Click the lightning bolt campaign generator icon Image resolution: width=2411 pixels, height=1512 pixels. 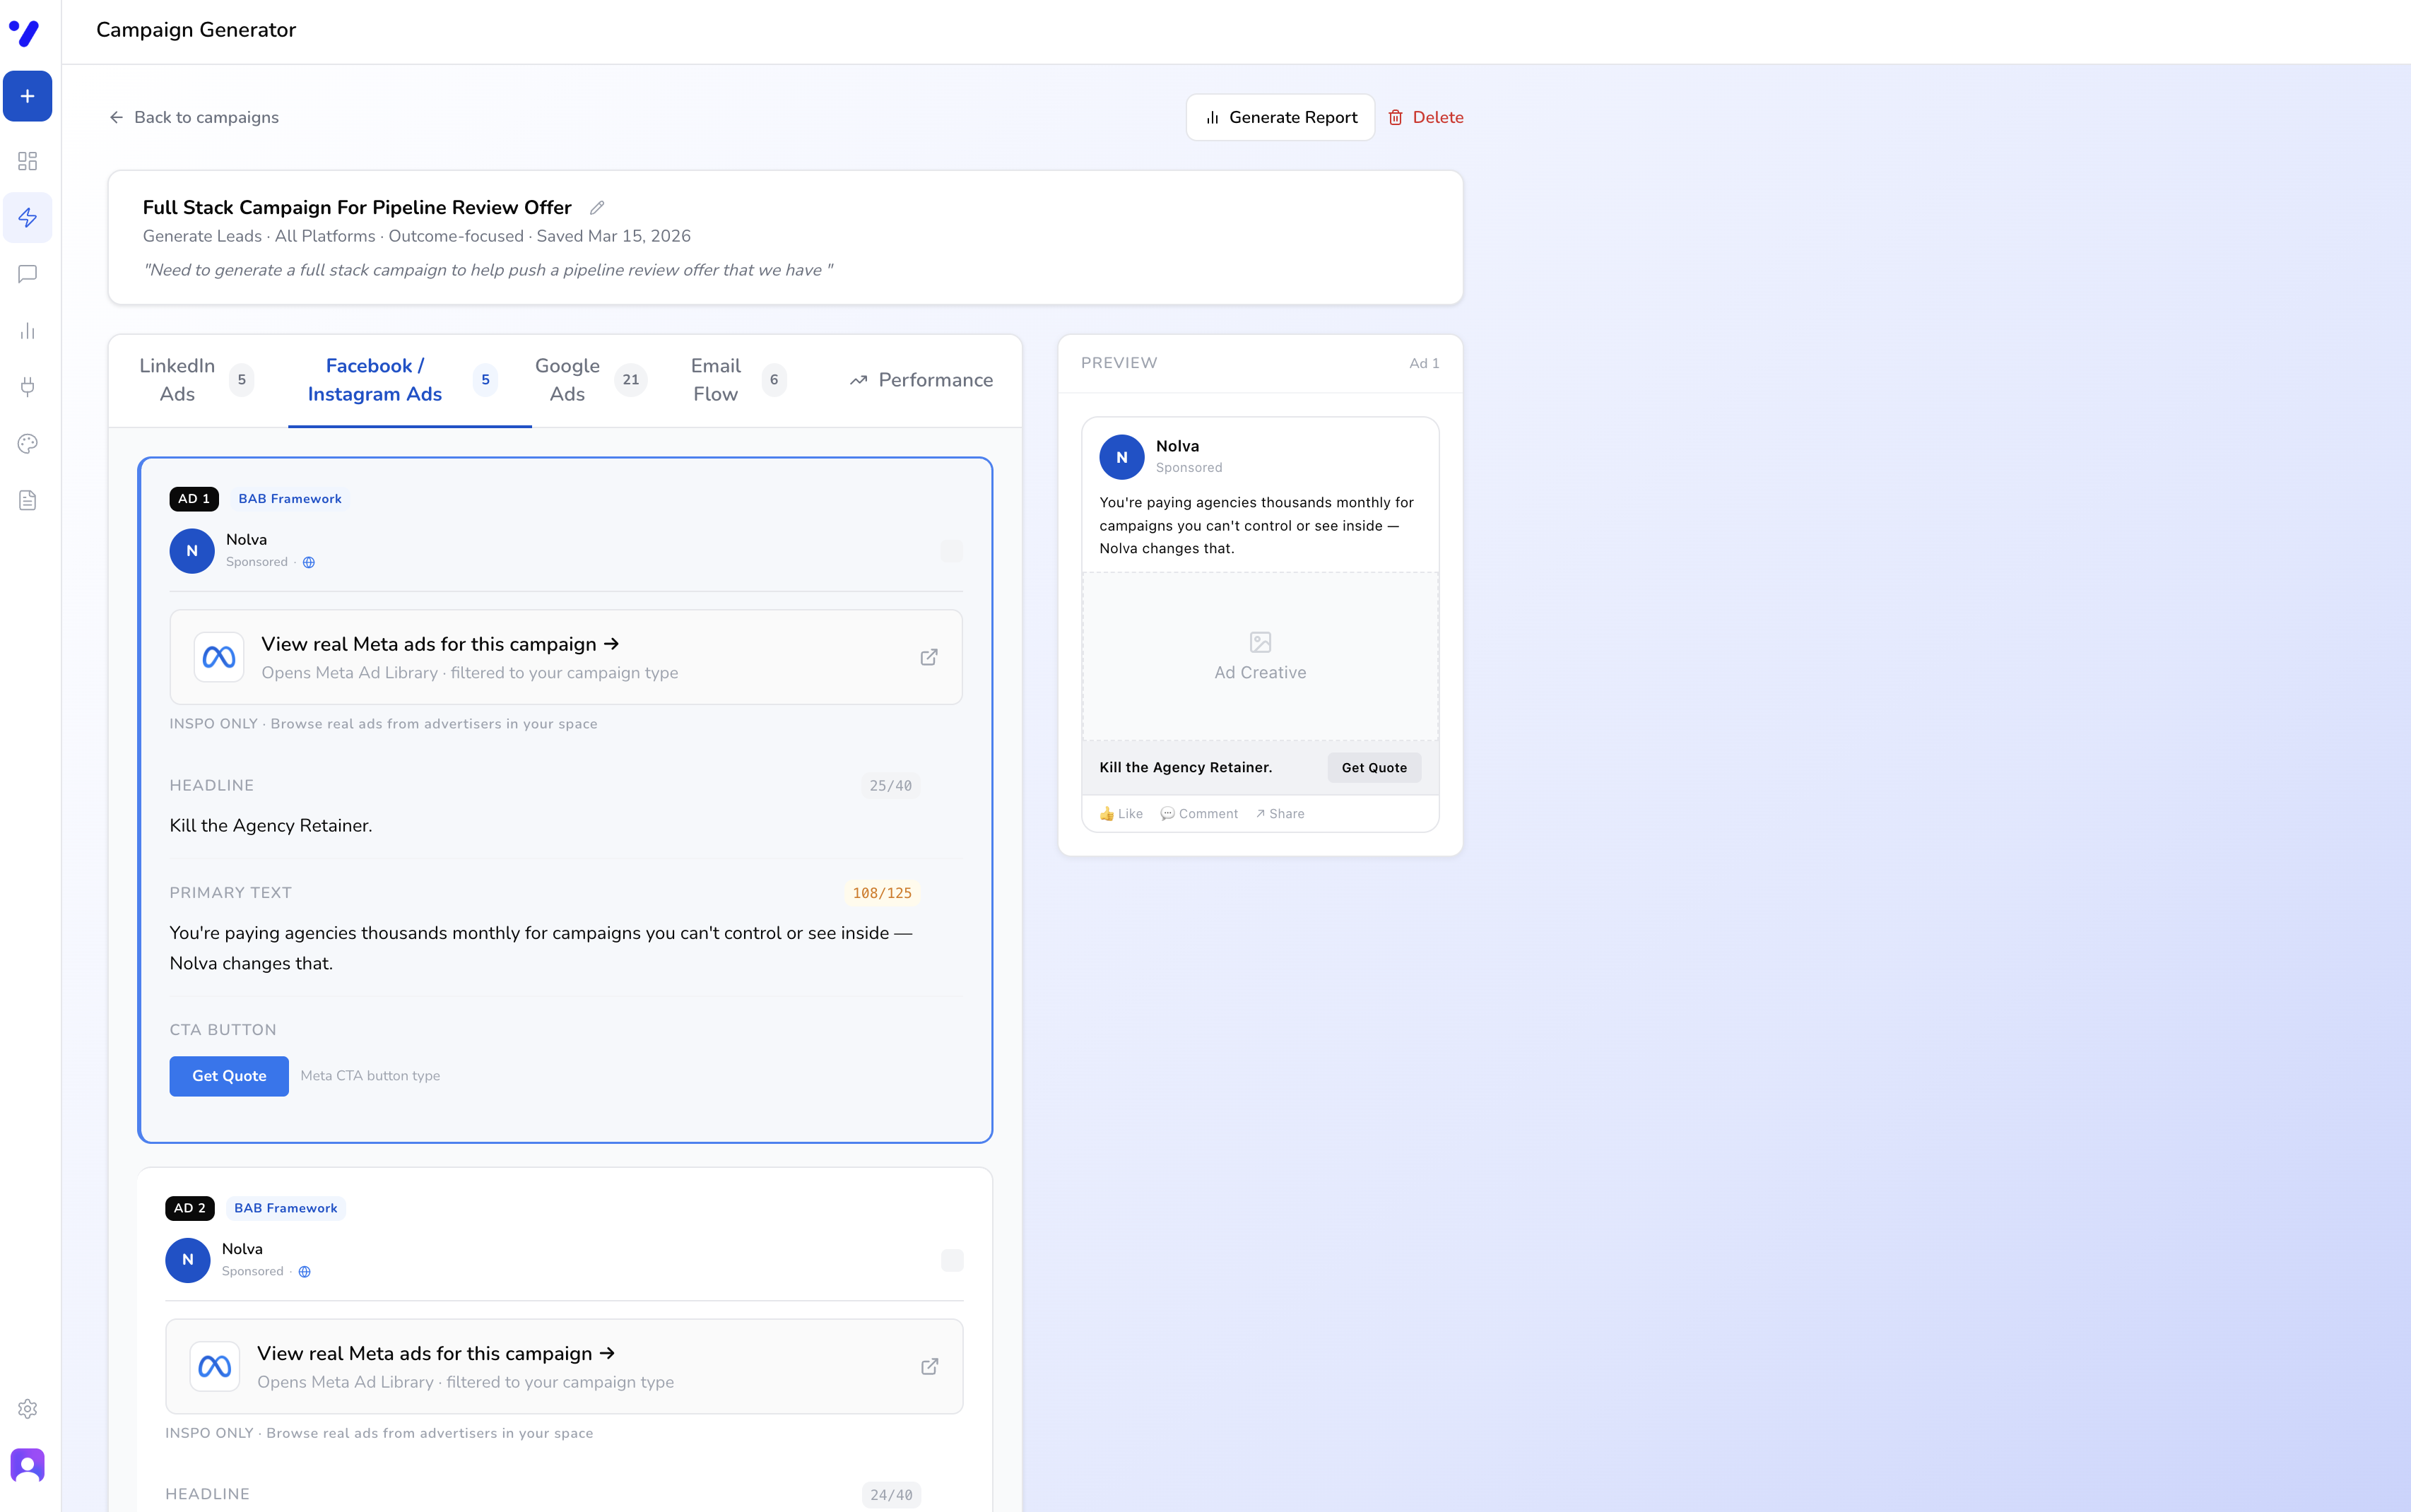27,217
